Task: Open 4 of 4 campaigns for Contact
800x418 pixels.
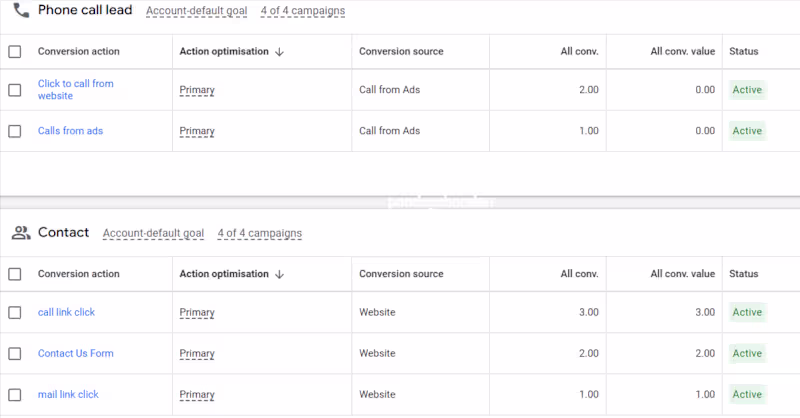Action: coord(259,233)
